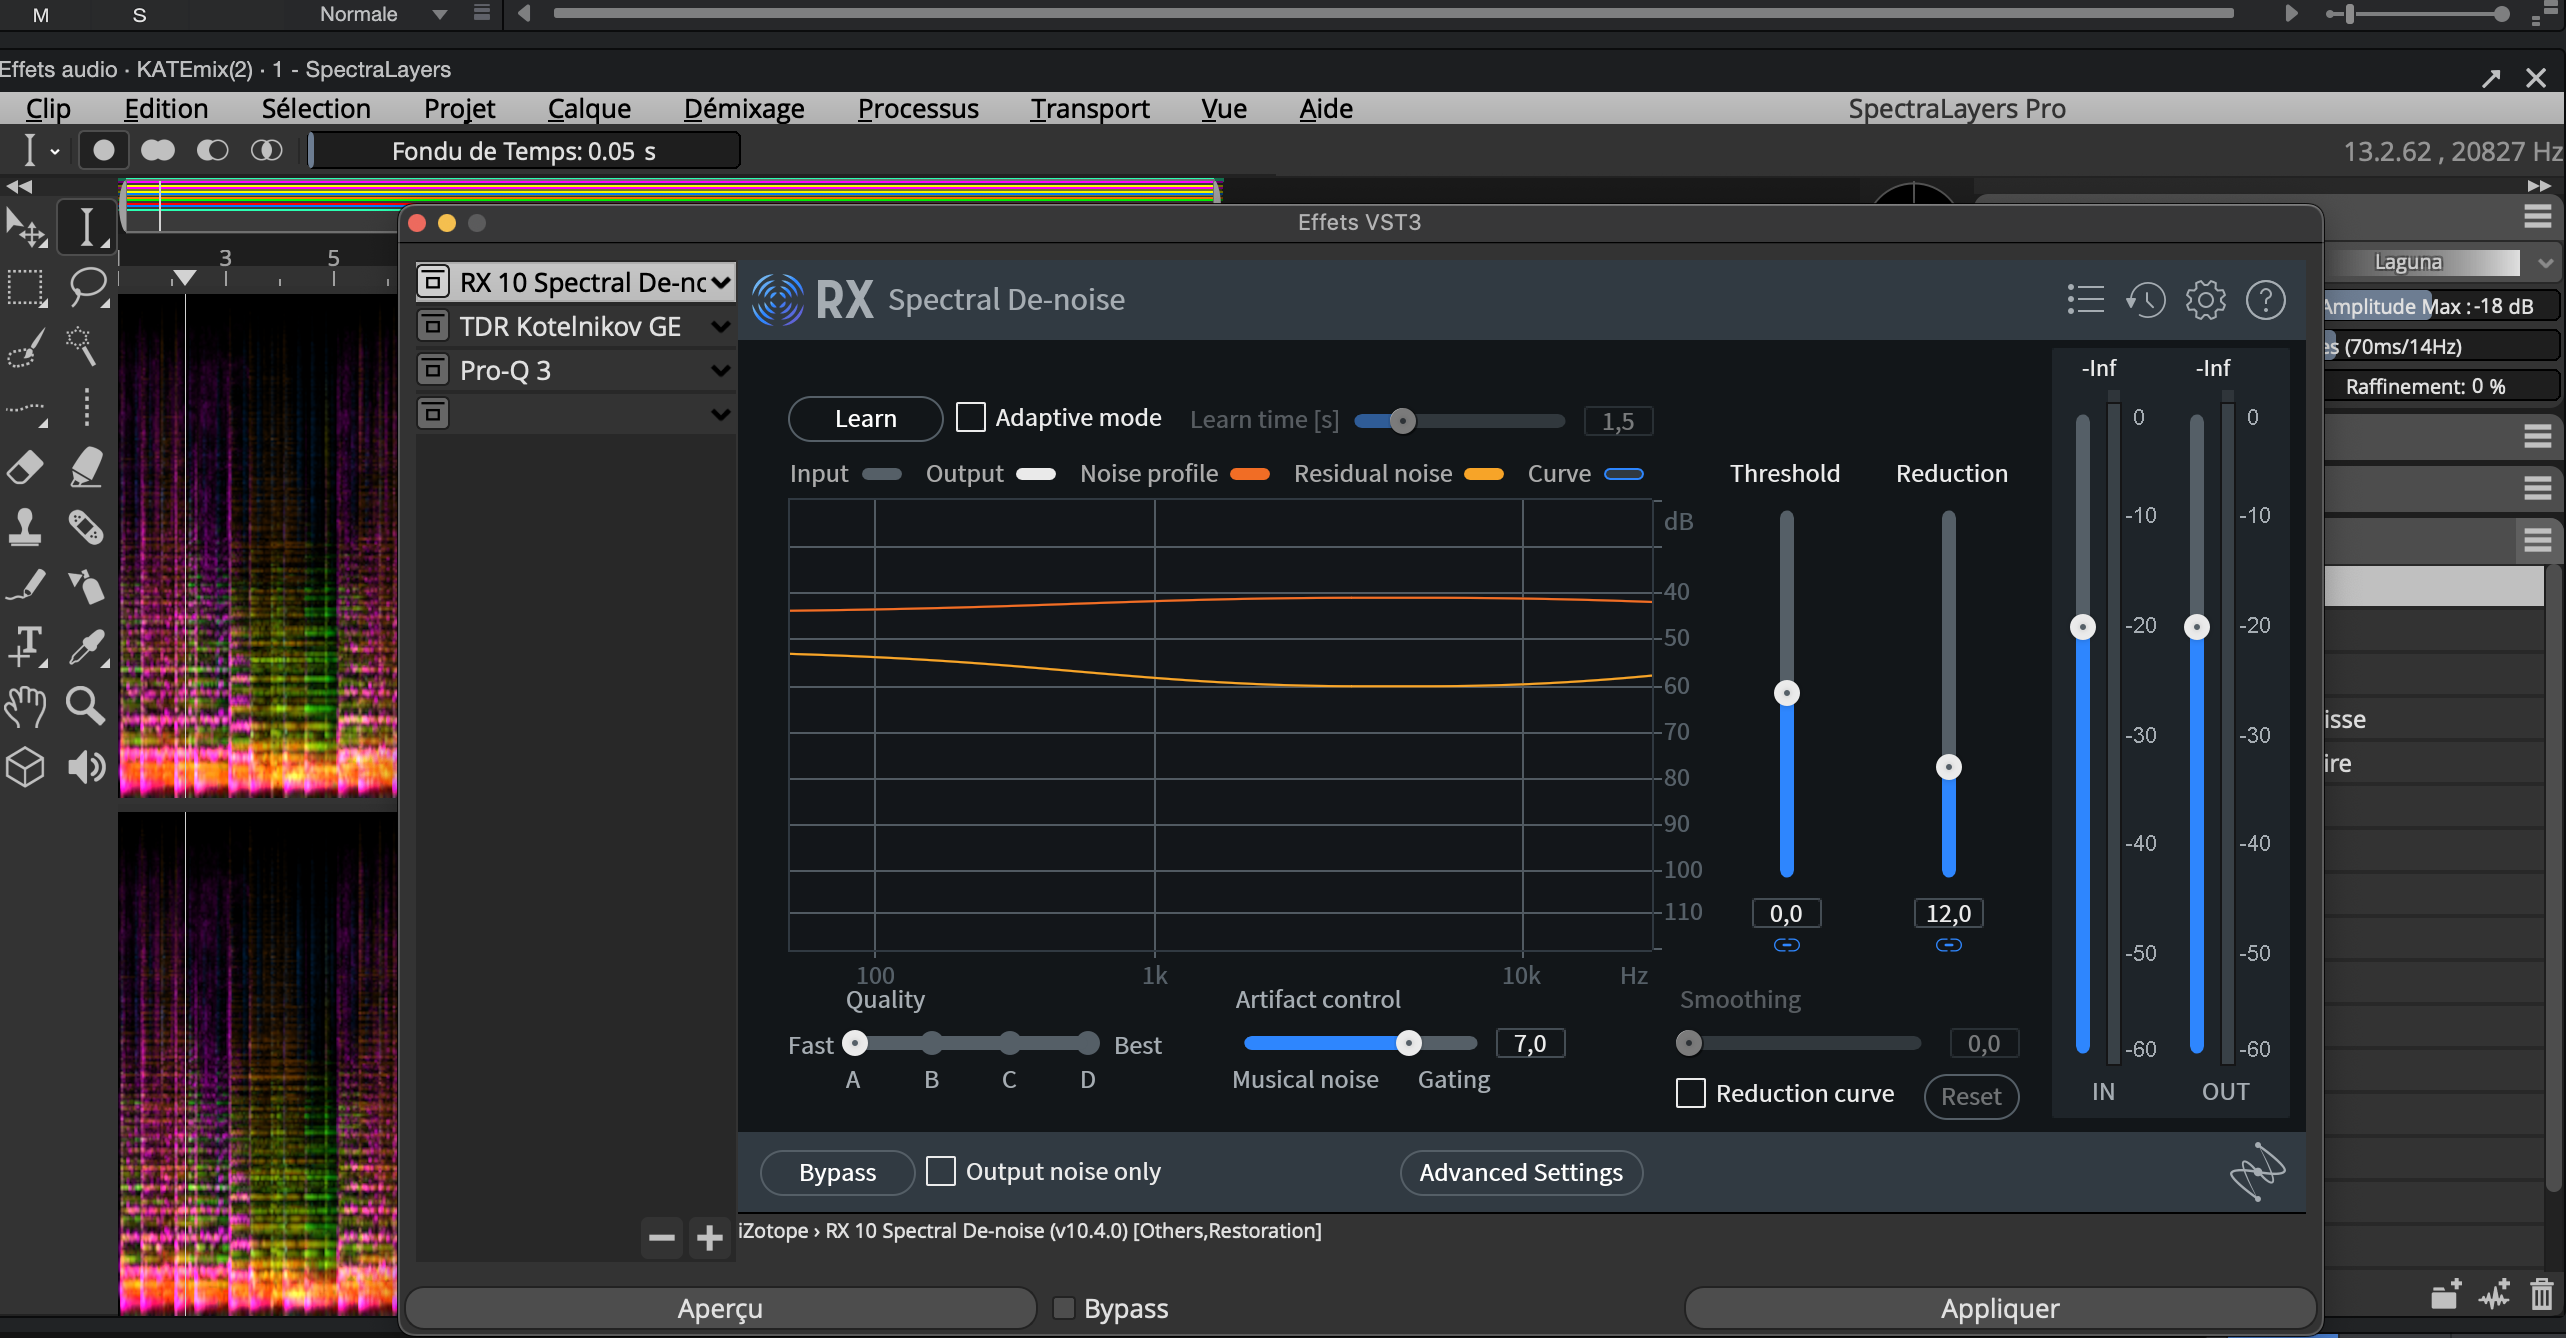Open the RX 10 Spectral De-noise selector
Screen dimensions: 2566x1338
719,281
